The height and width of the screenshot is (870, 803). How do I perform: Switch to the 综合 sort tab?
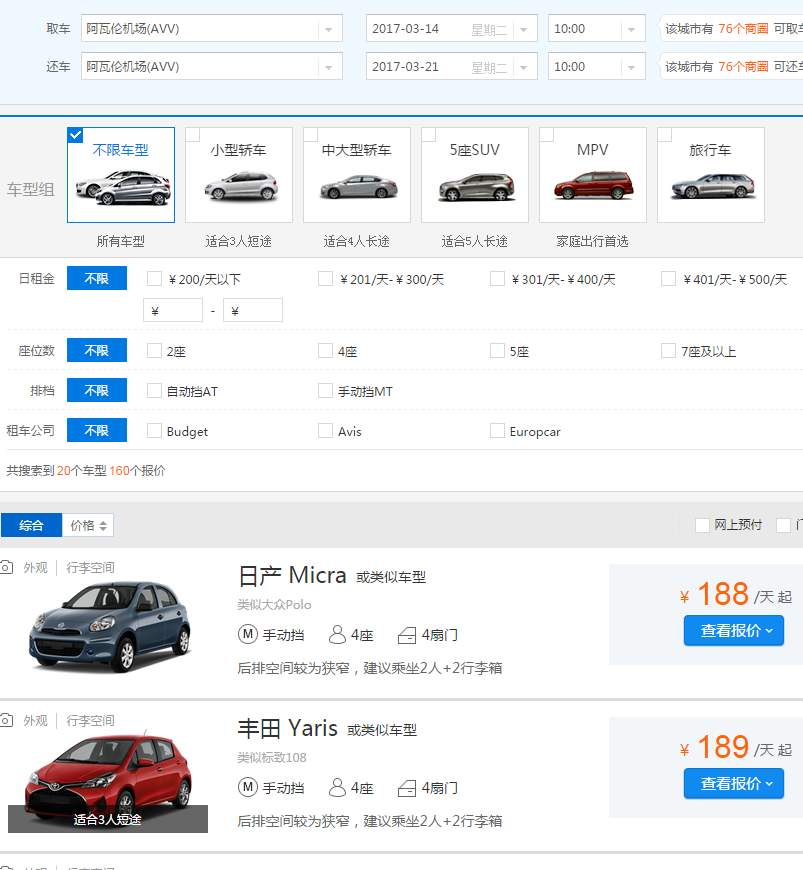click(x=31, y=525)
